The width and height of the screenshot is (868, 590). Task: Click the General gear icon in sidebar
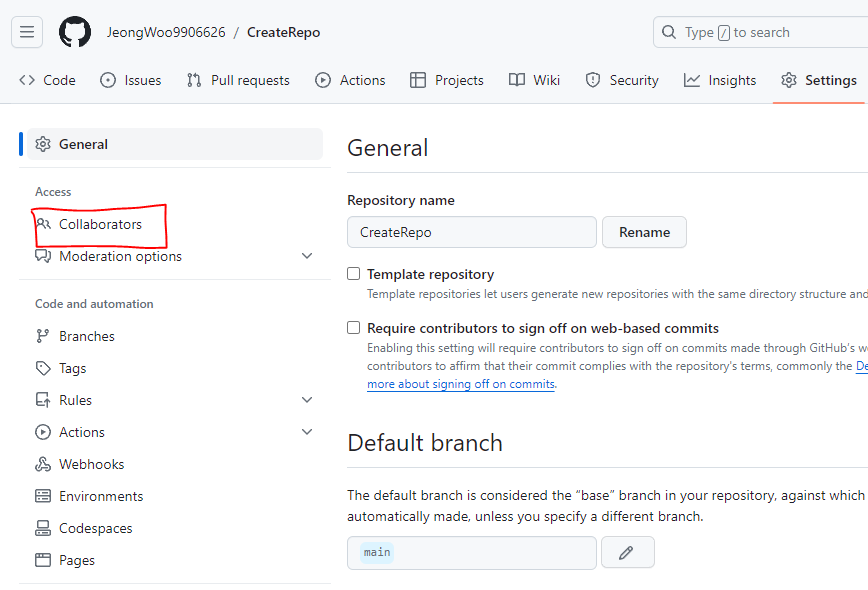pyautogui.click(x=43, y=144)
